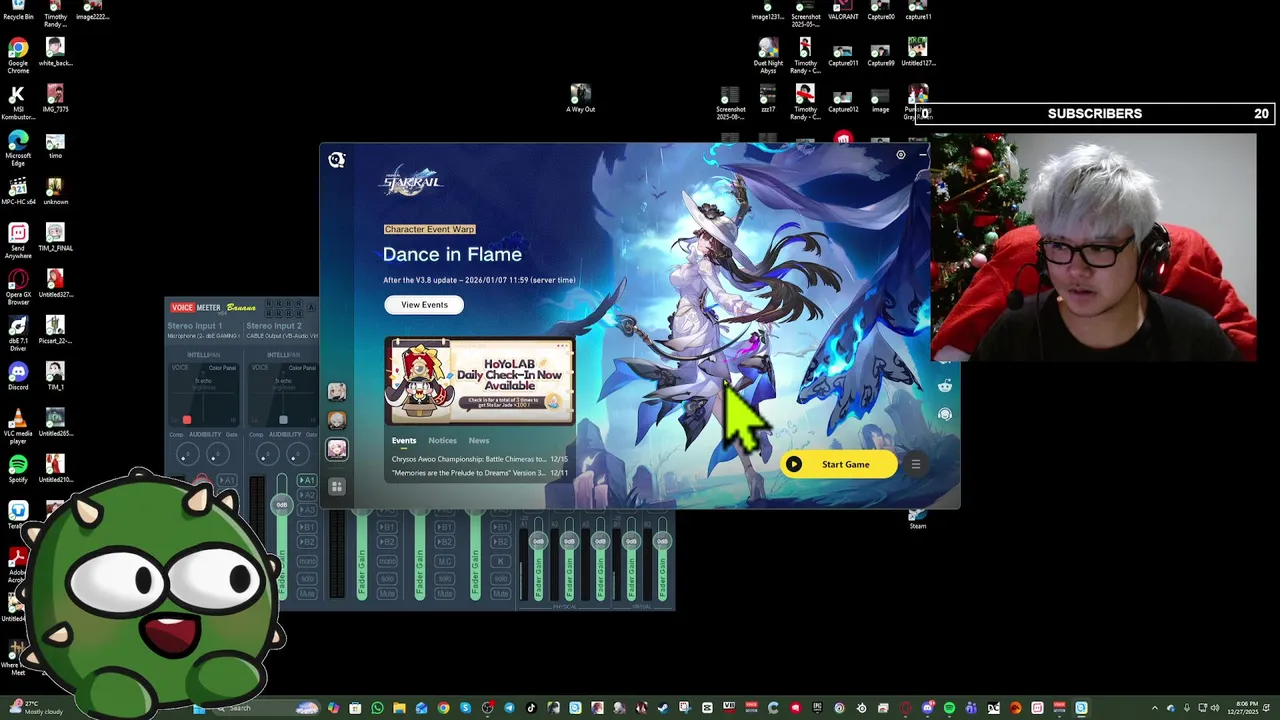Open the HoYoLAB Daily Check-In banner
1280x720 pixels.
[x=480, y=381]
